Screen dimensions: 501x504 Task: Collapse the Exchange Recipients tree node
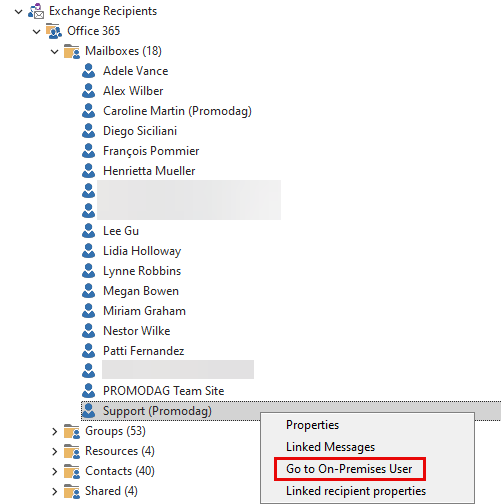click(18, 12)
